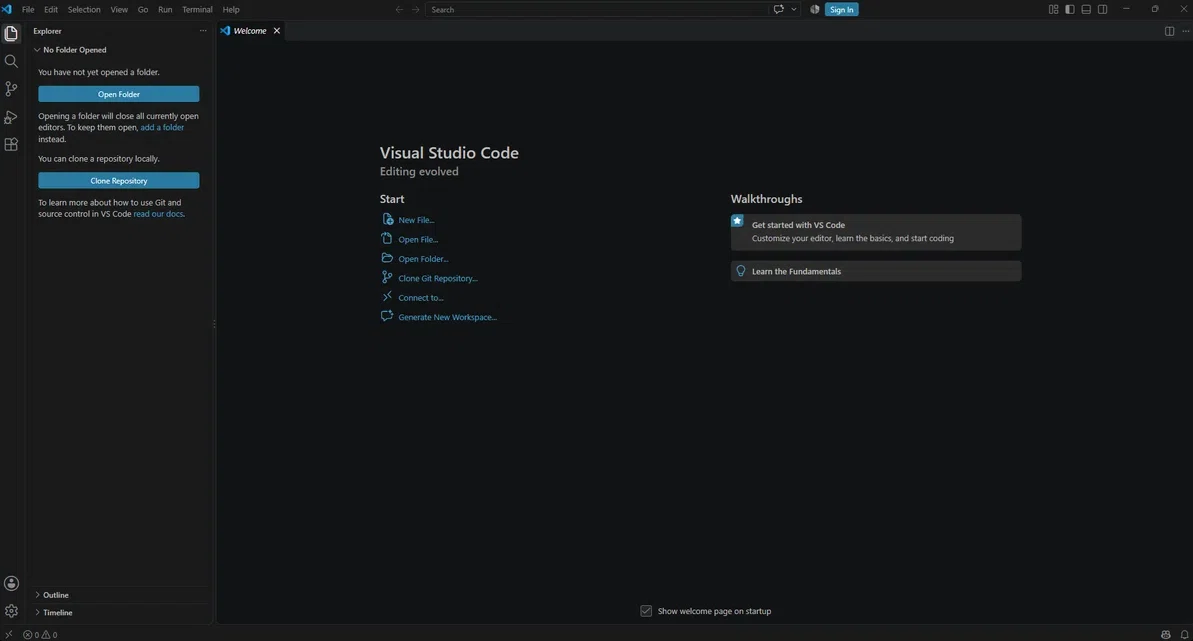1193x641 pixels.
Task: Uncheck Show welcome page on startup
Action: (646, 611)
